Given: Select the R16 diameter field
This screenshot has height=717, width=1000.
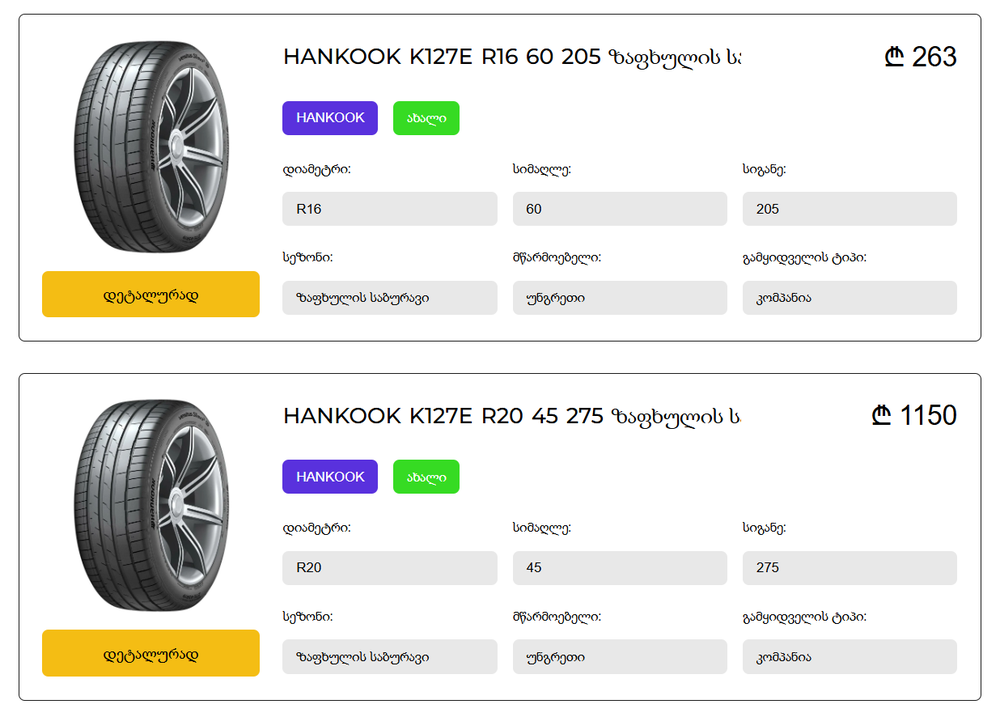Looking at the screenshot, I should click(390, 209).
